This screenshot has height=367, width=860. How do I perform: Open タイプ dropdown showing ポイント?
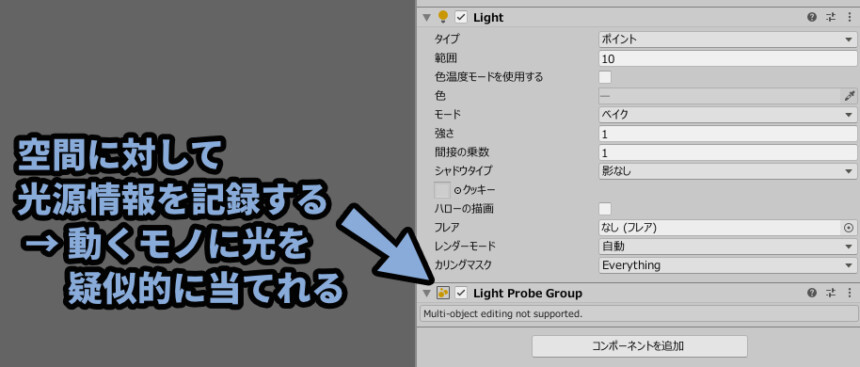pyautogui.click(x=727, y=39)
